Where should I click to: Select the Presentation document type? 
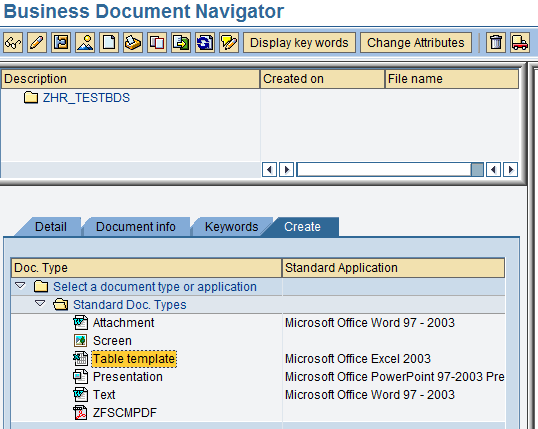pos(128,377)
